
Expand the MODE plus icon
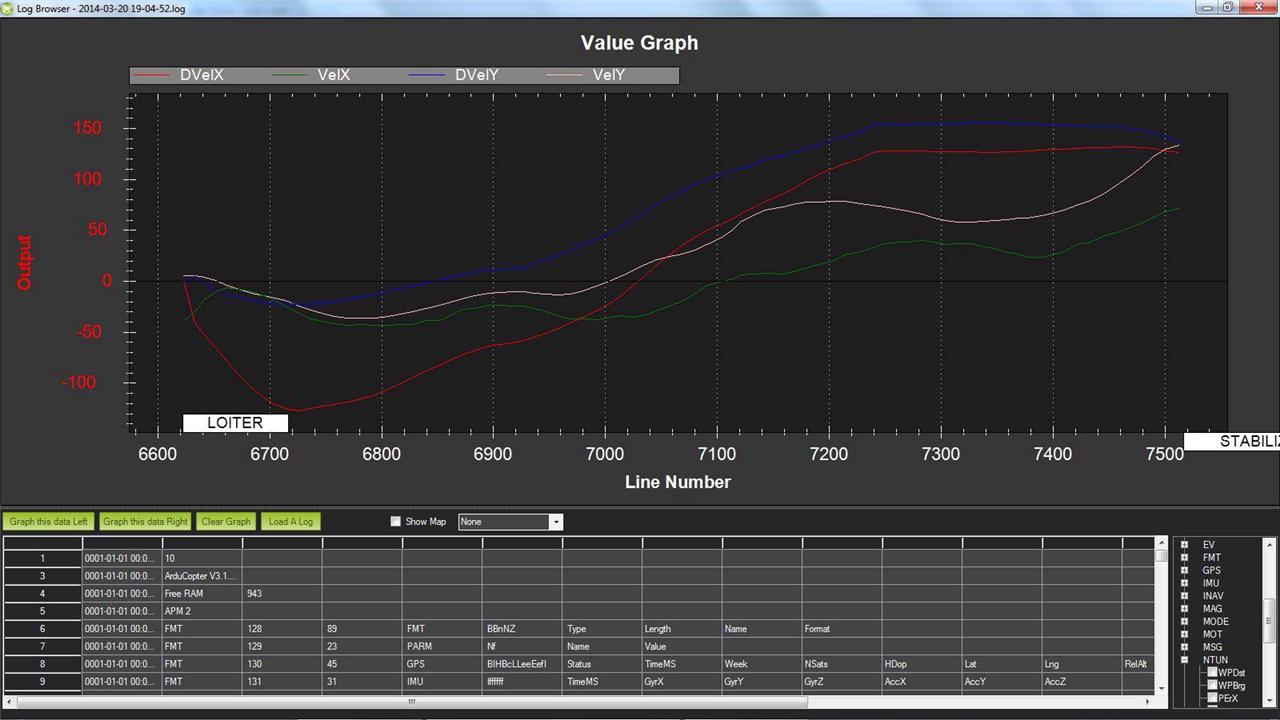1185,622
